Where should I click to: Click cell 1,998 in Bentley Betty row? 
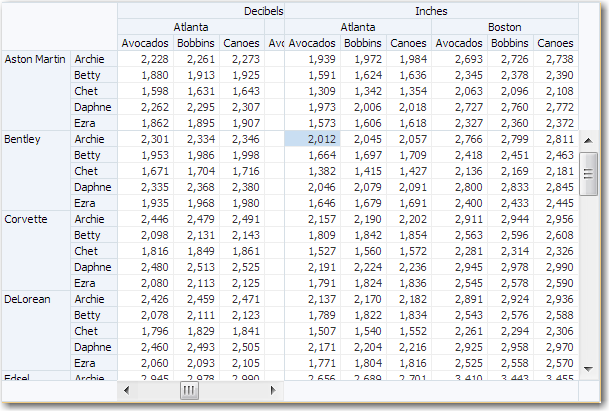[242, 155]
